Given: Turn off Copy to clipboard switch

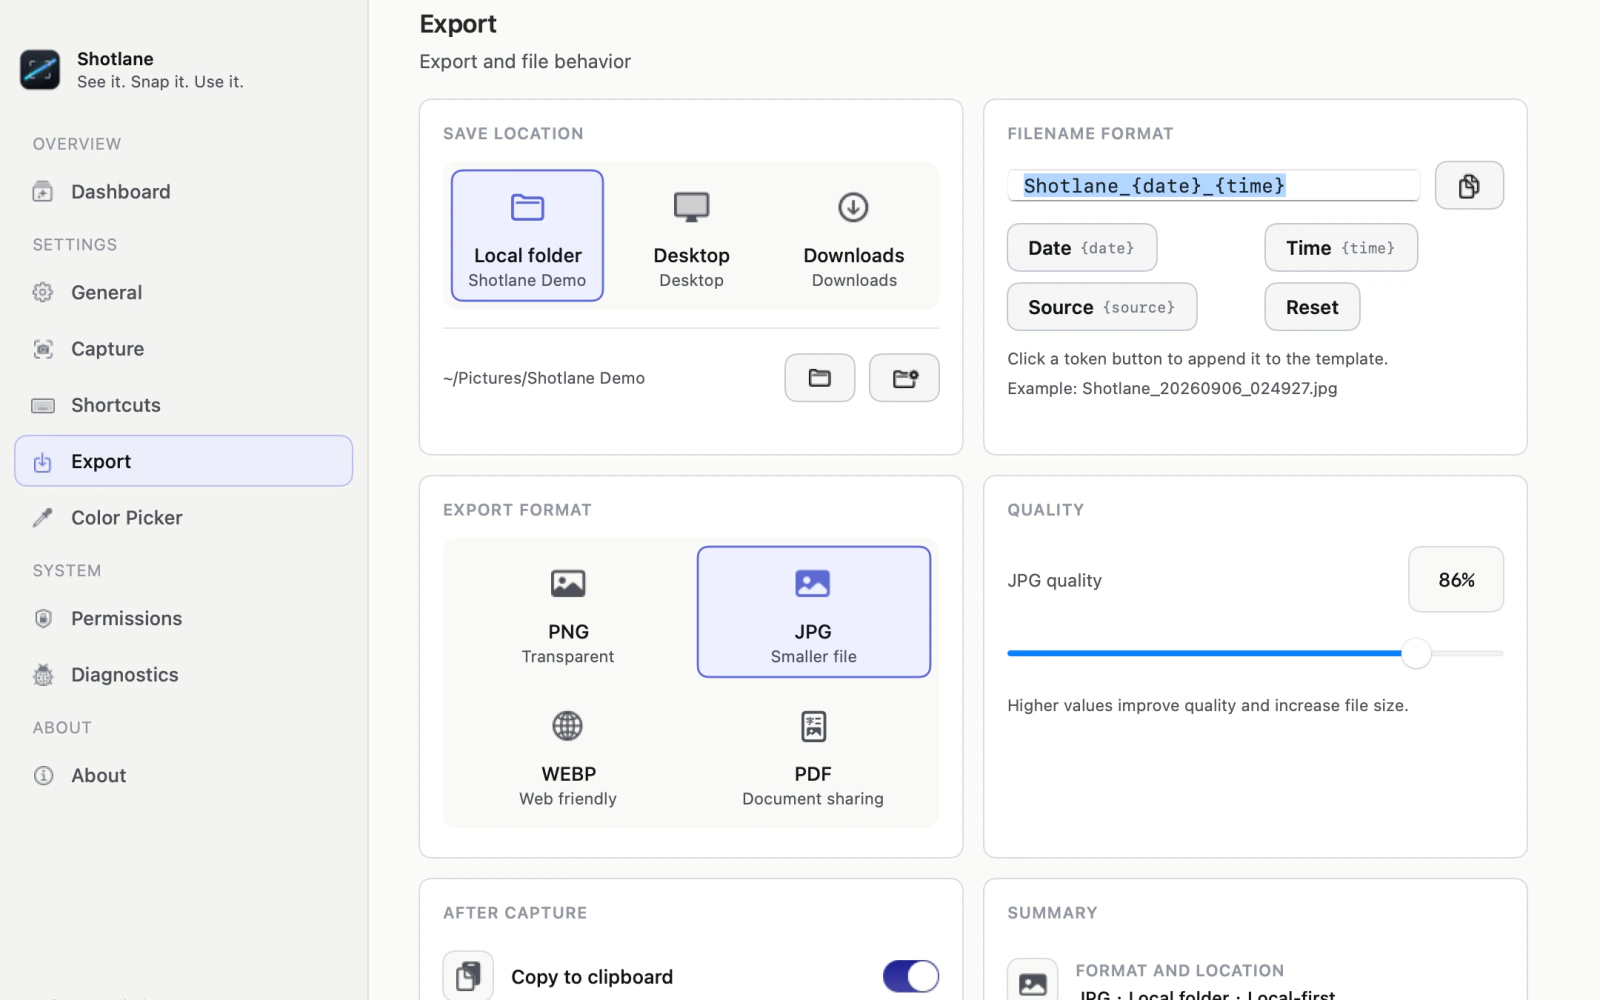Looking at the screenshot, I should (911, 976).
